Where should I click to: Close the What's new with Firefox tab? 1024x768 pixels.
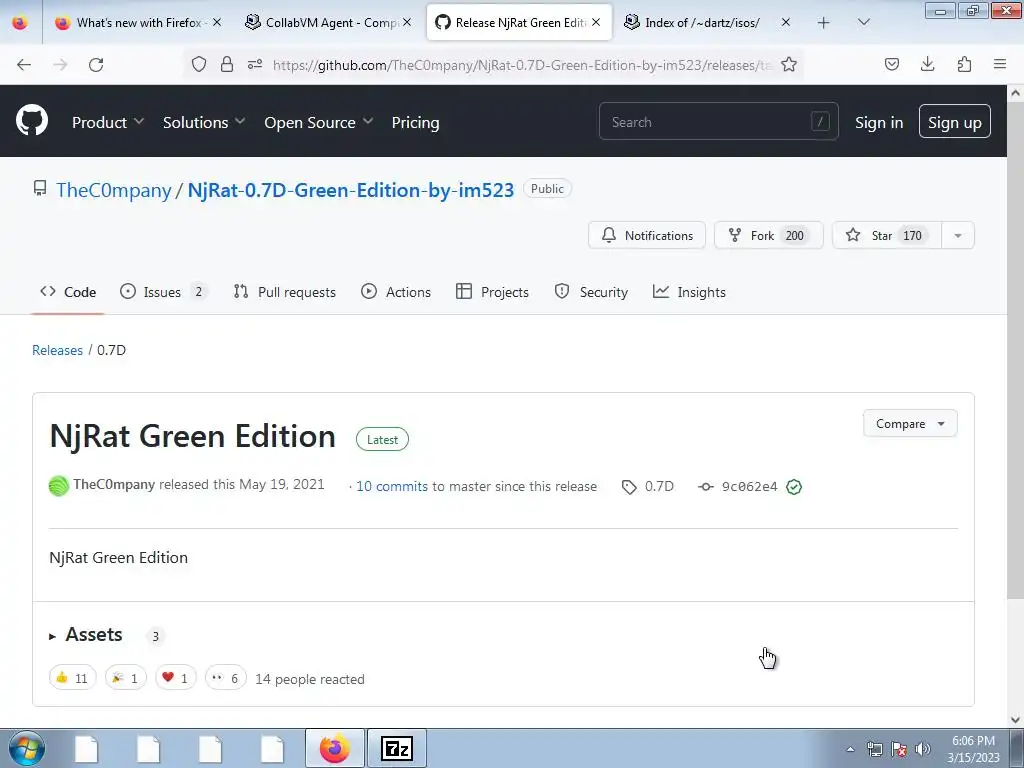[x=217, y=22]
